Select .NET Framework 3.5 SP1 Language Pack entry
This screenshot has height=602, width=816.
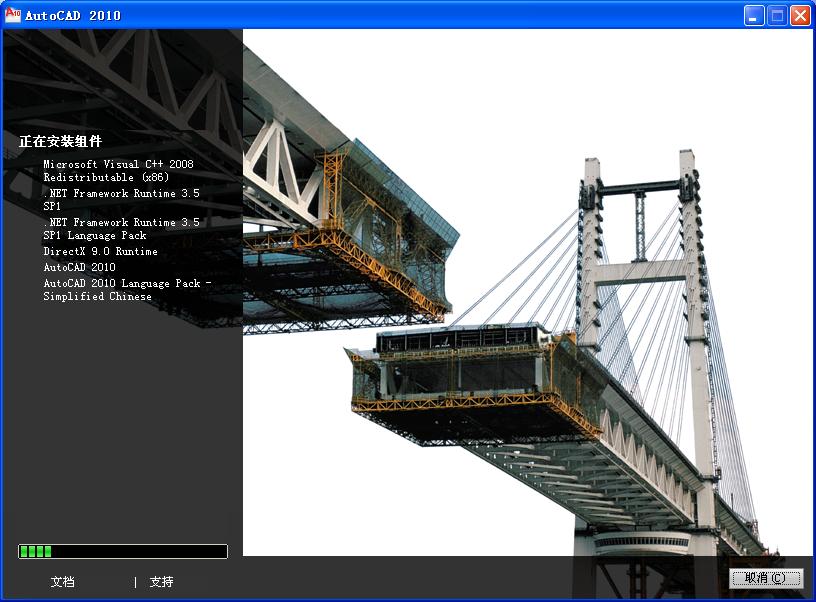(121, 229)
